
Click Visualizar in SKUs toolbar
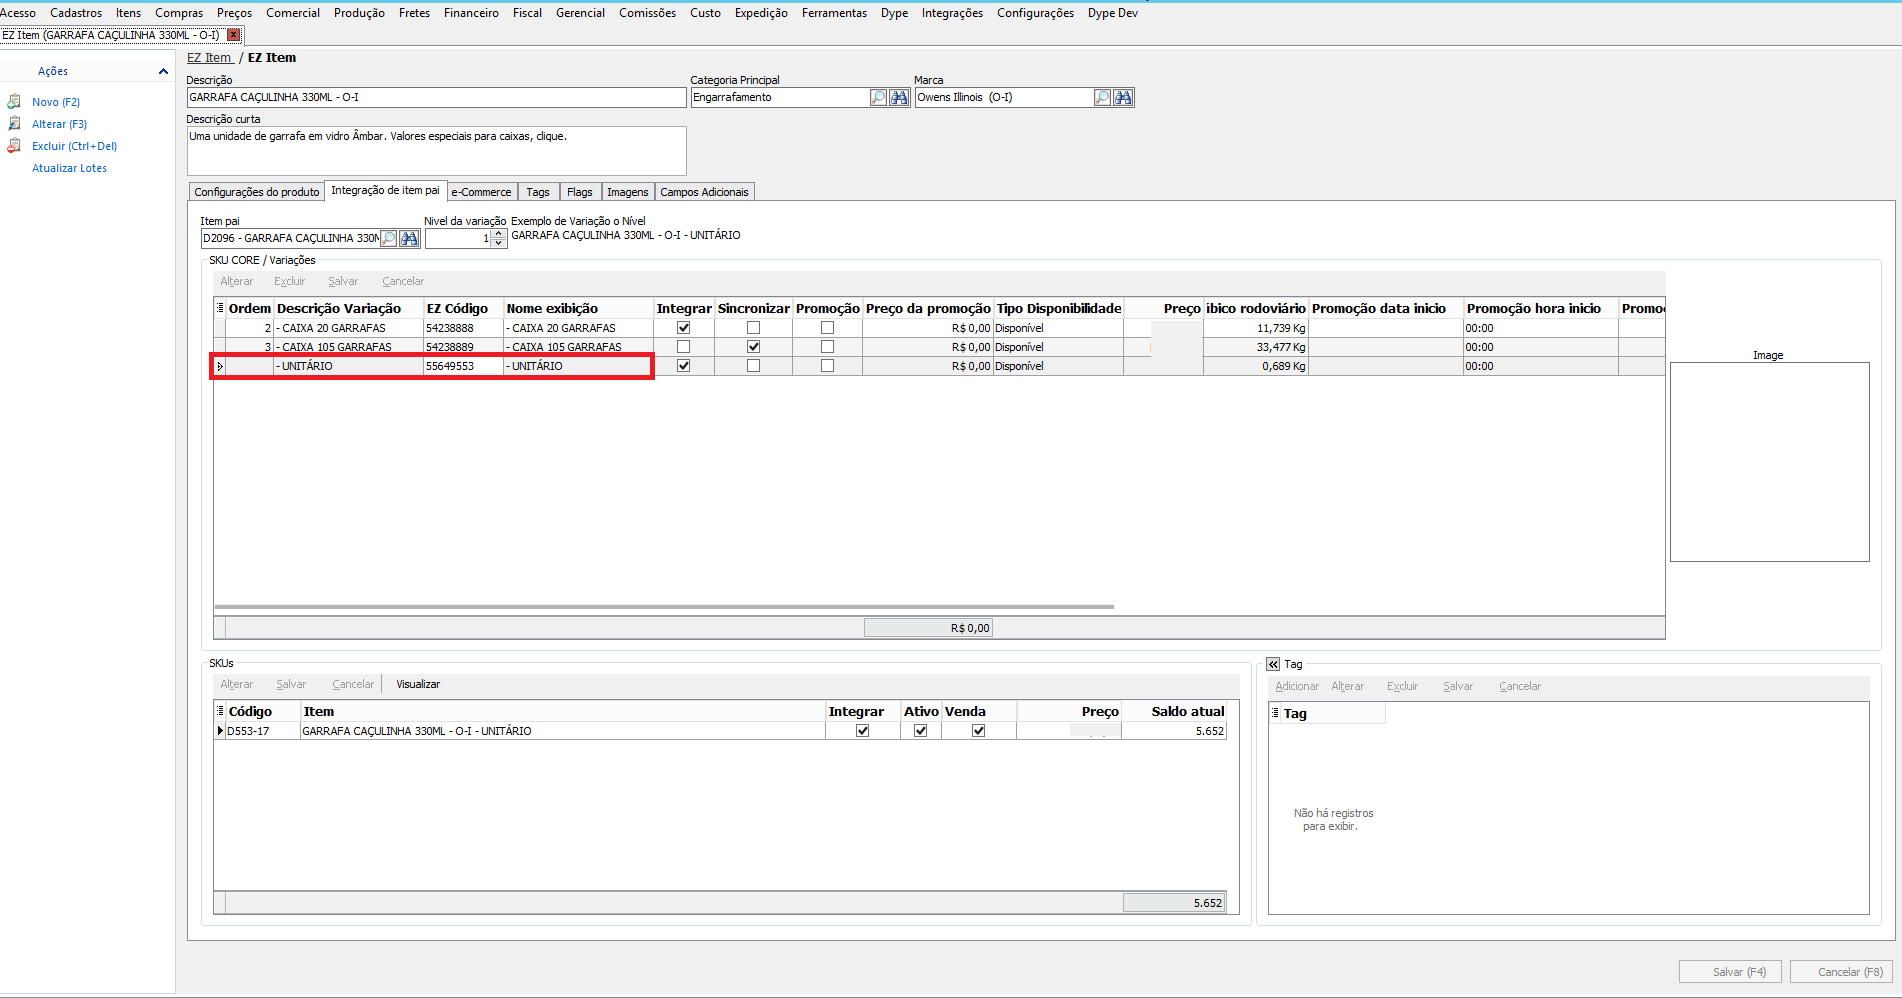coord(418,685)
